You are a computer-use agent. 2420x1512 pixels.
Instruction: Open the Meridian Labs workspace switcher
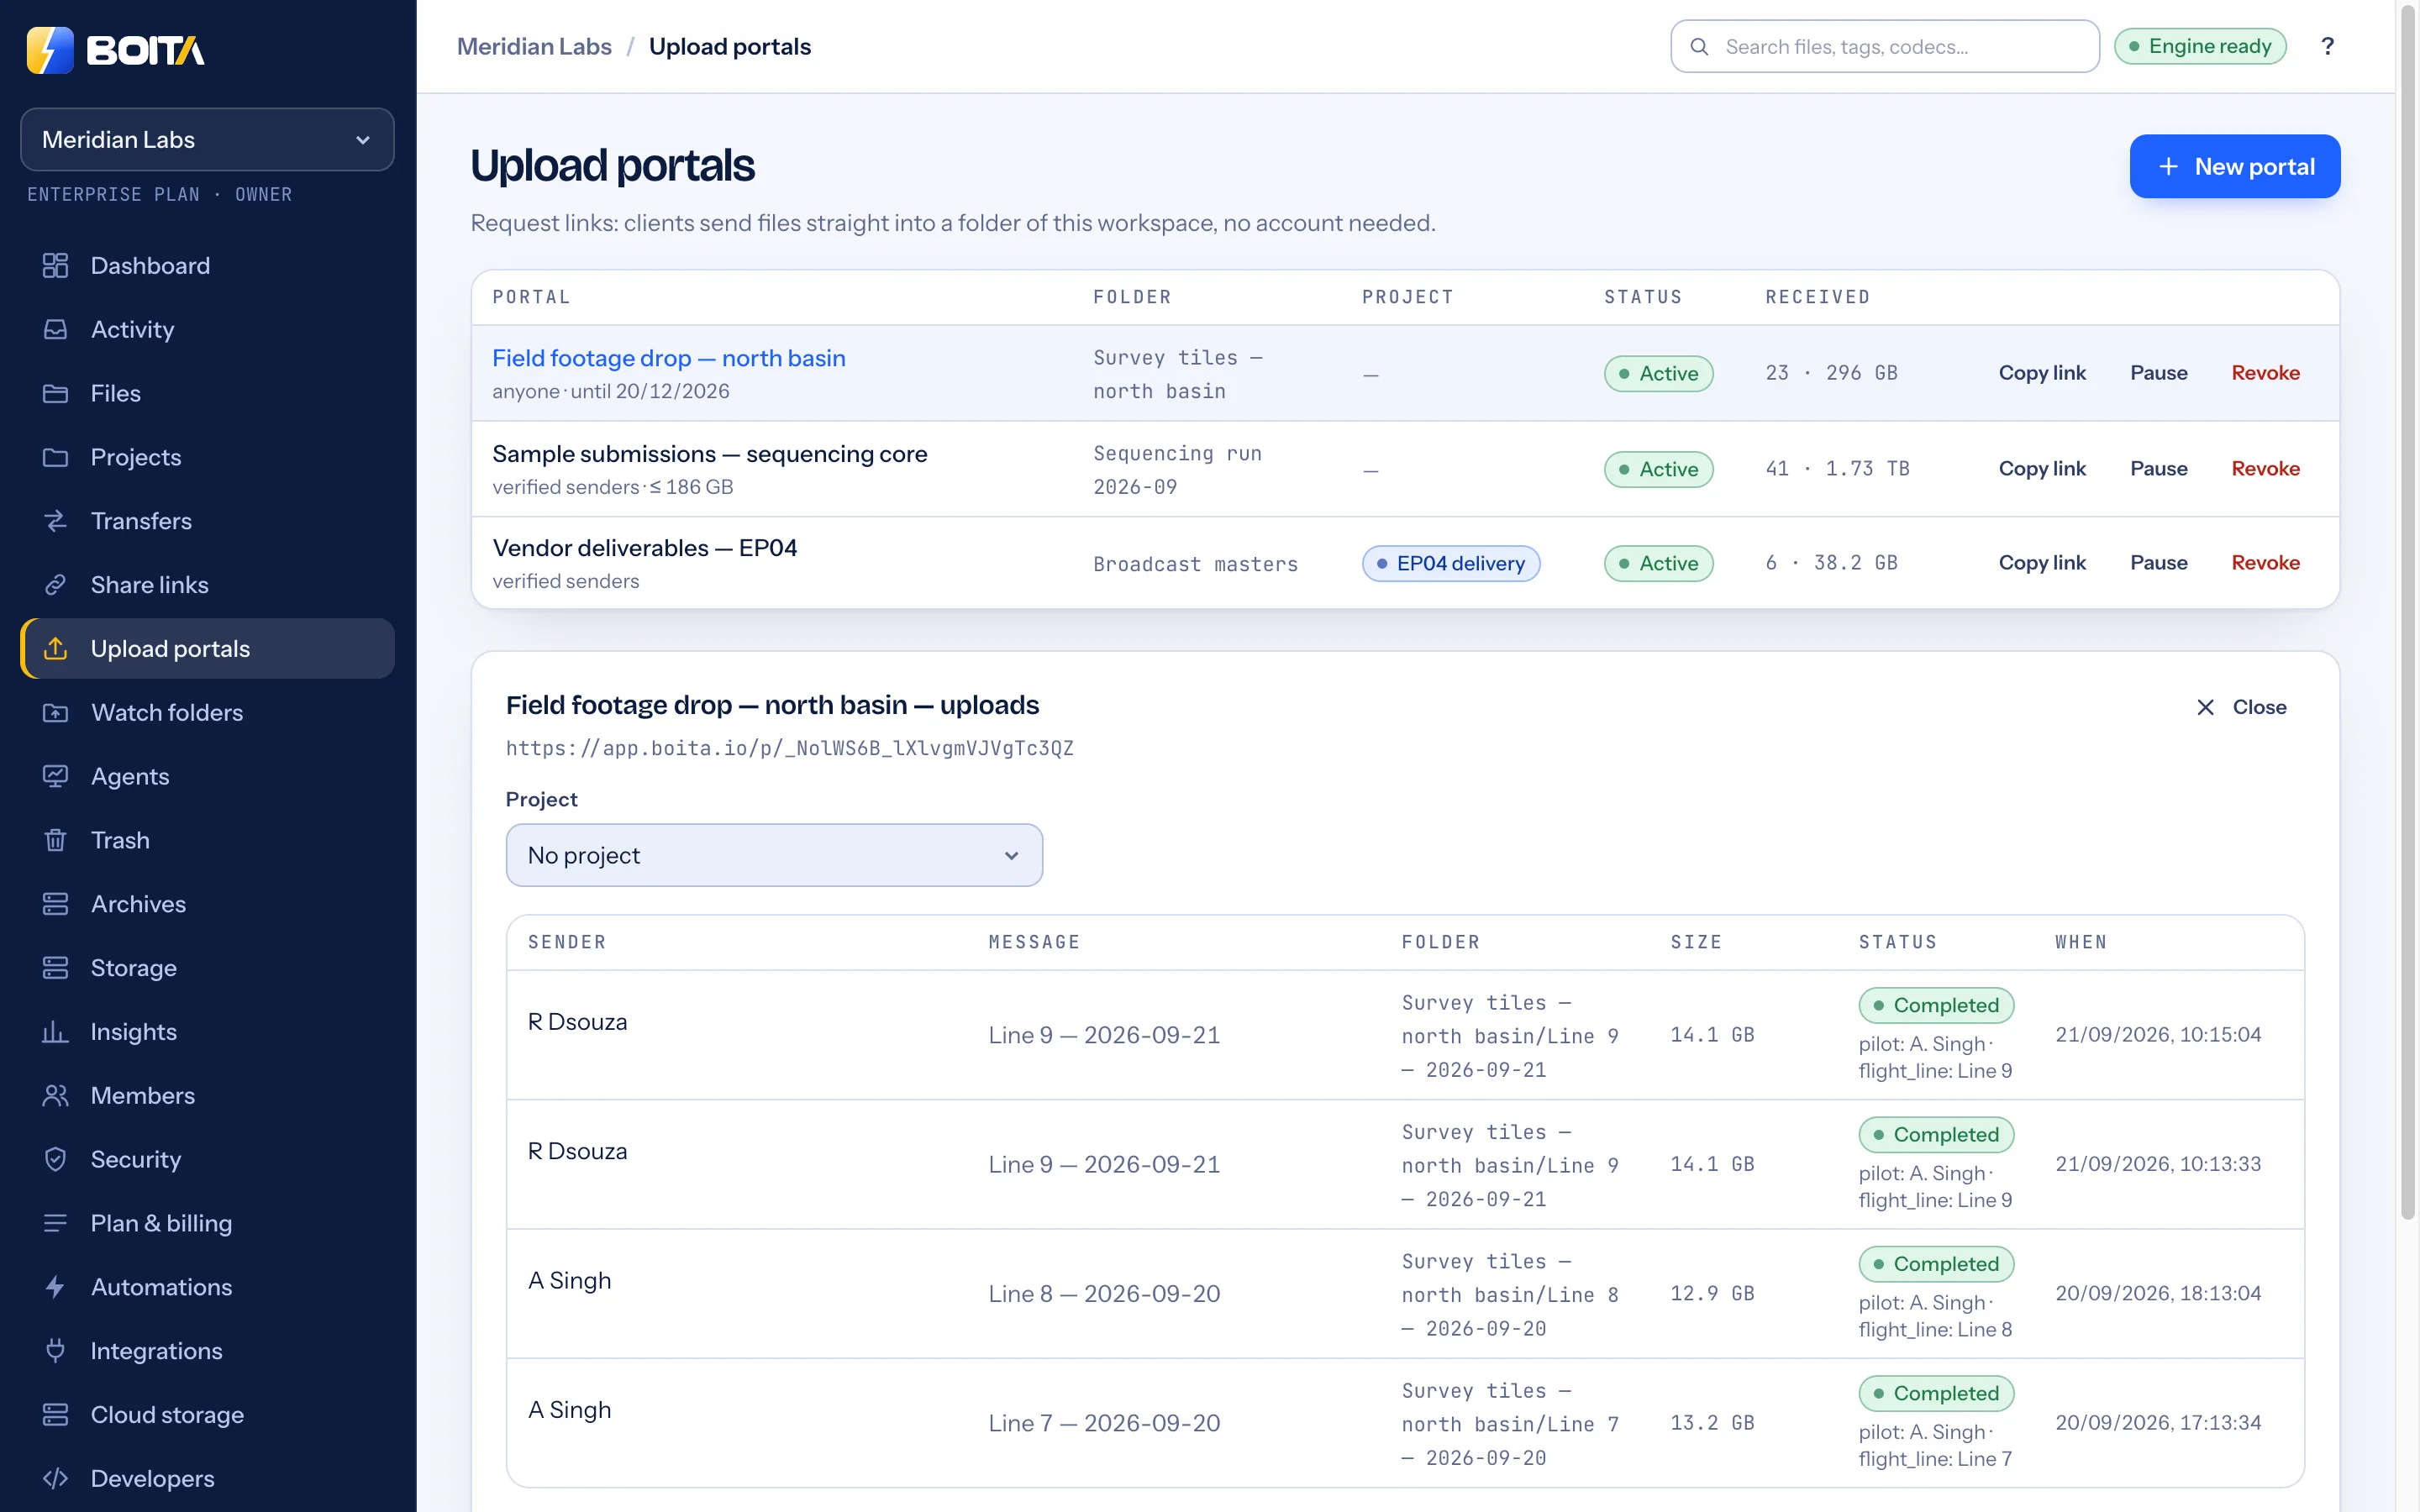point(207,140)
